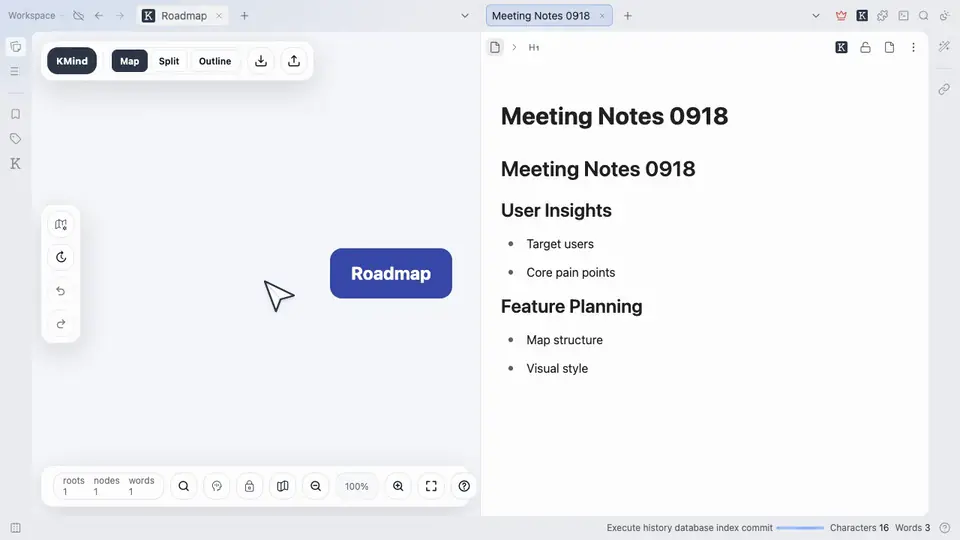Click the redo arrow in left toolbar
960x540 pixels.
pos(61,324)
